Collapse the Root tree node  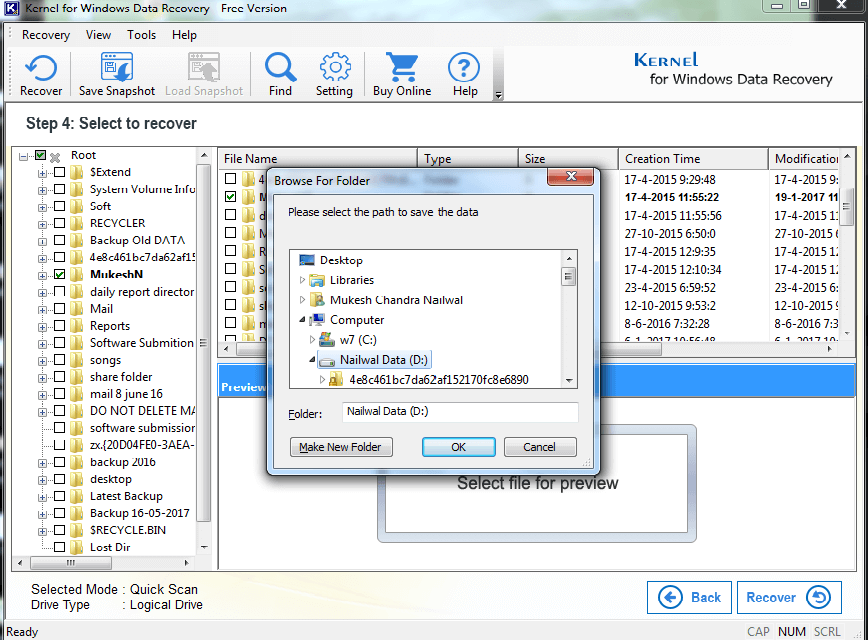[x=23, y=157]
